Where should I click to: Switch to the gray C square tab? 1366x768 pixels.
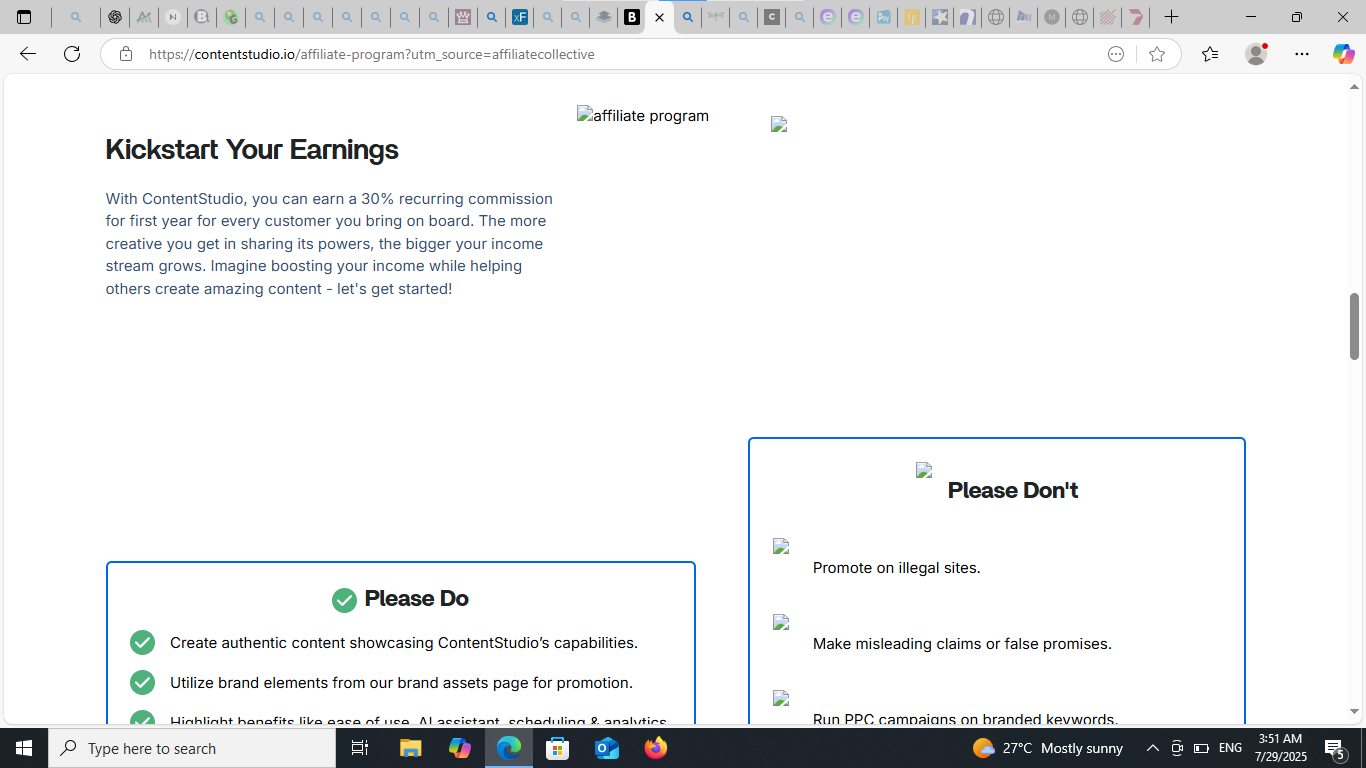tap(771, 17)
